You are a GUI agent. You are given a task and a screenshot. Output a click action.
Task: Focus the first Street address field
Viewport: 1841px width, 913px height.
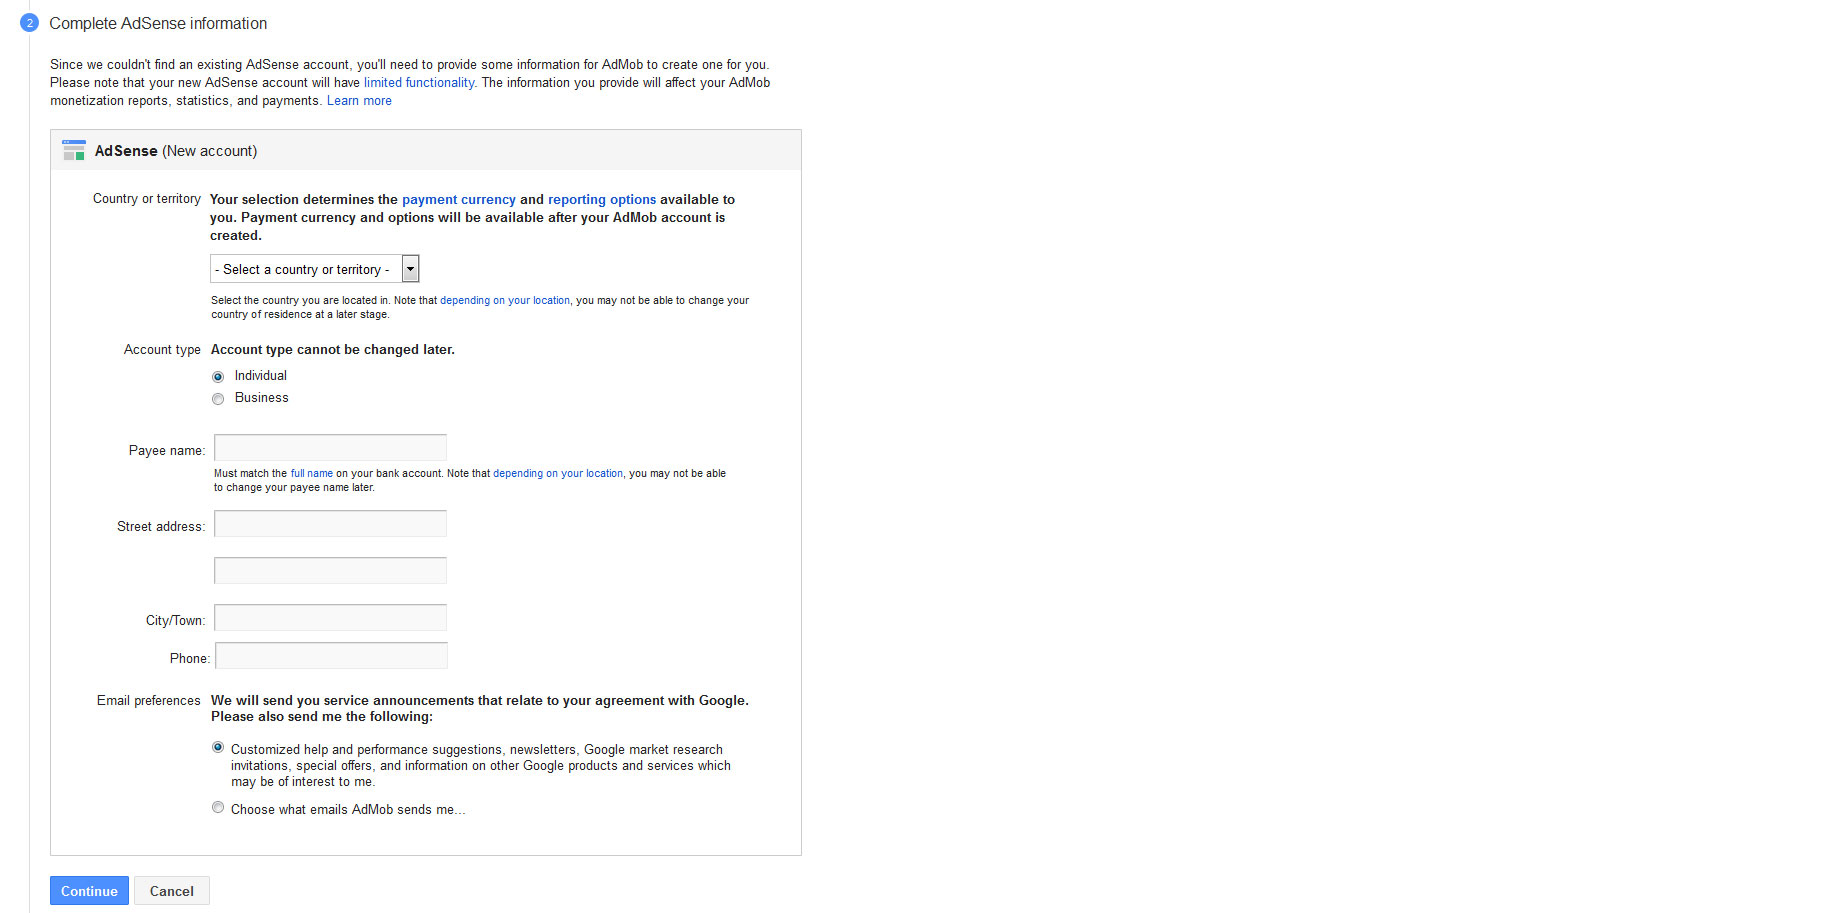click(330, 523)
